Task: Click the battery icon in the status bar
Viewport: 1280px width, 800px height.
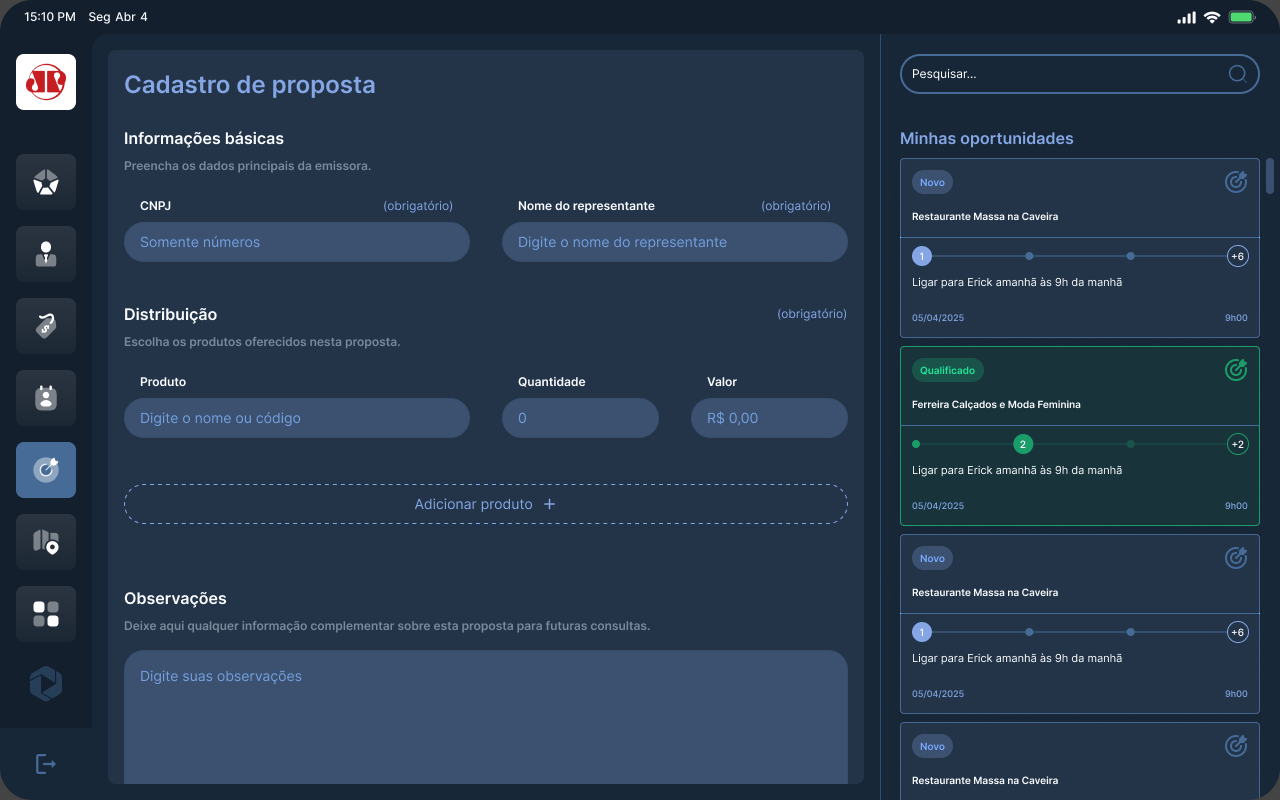Action: pyautogui.click(x=1242, y=17)
